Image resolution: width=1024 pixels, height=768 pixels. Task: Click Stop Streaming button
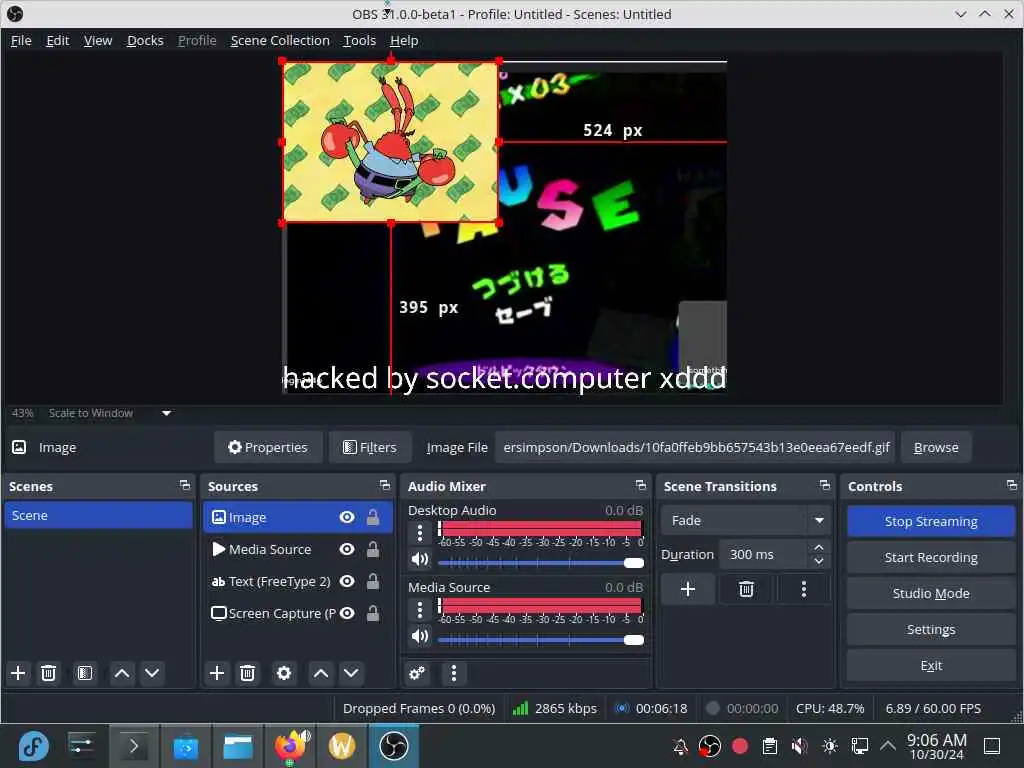(931, 521)
